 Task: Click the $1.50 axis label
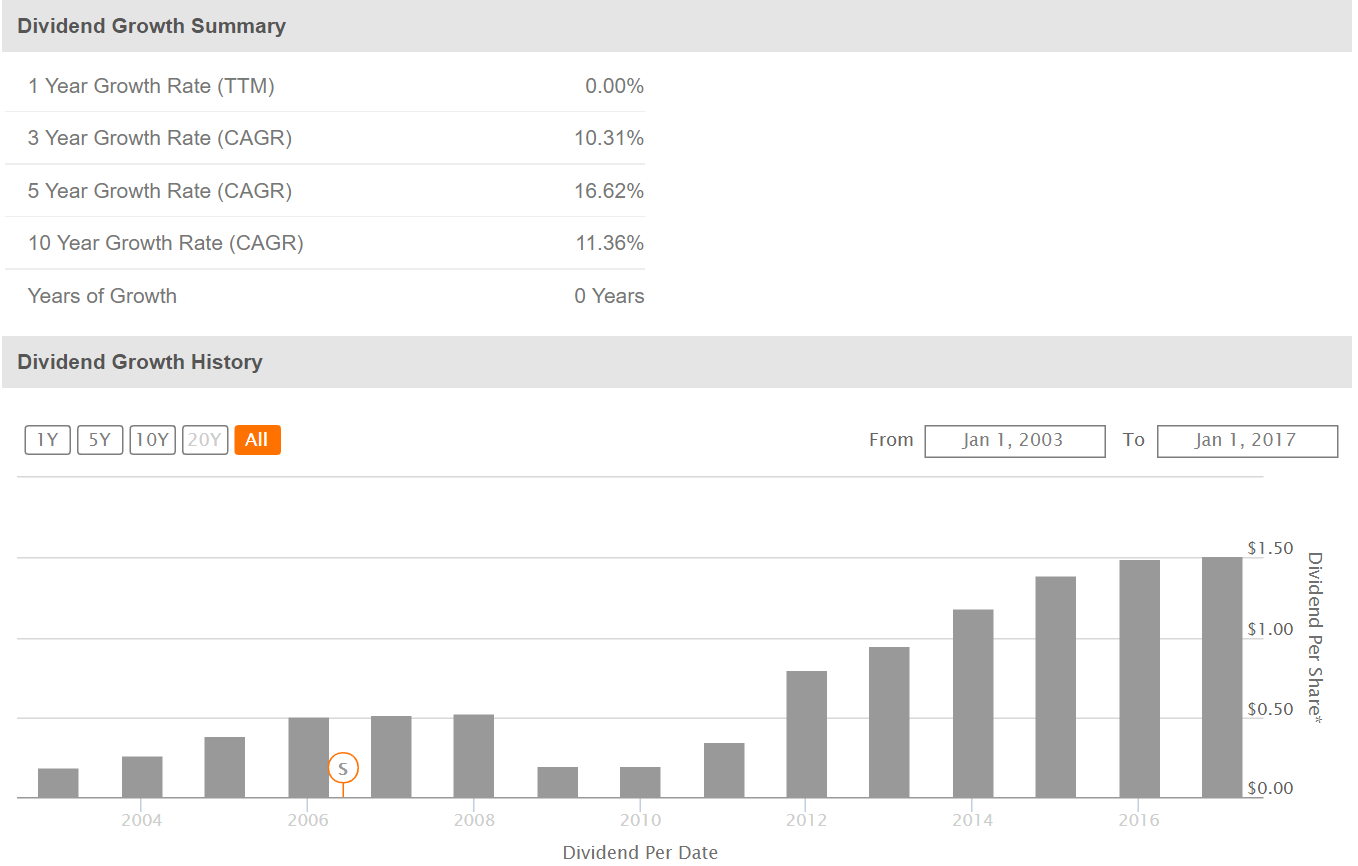pos(1271,548)
